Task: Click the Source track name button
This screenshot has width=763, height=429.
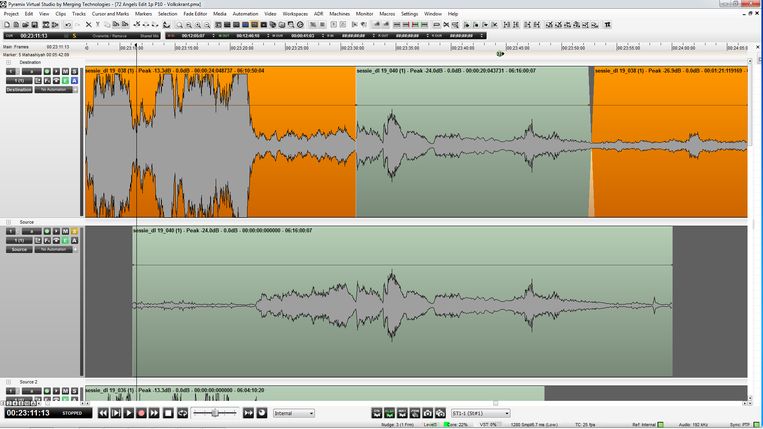Action: pyautogui.click(x=19, y=249)
